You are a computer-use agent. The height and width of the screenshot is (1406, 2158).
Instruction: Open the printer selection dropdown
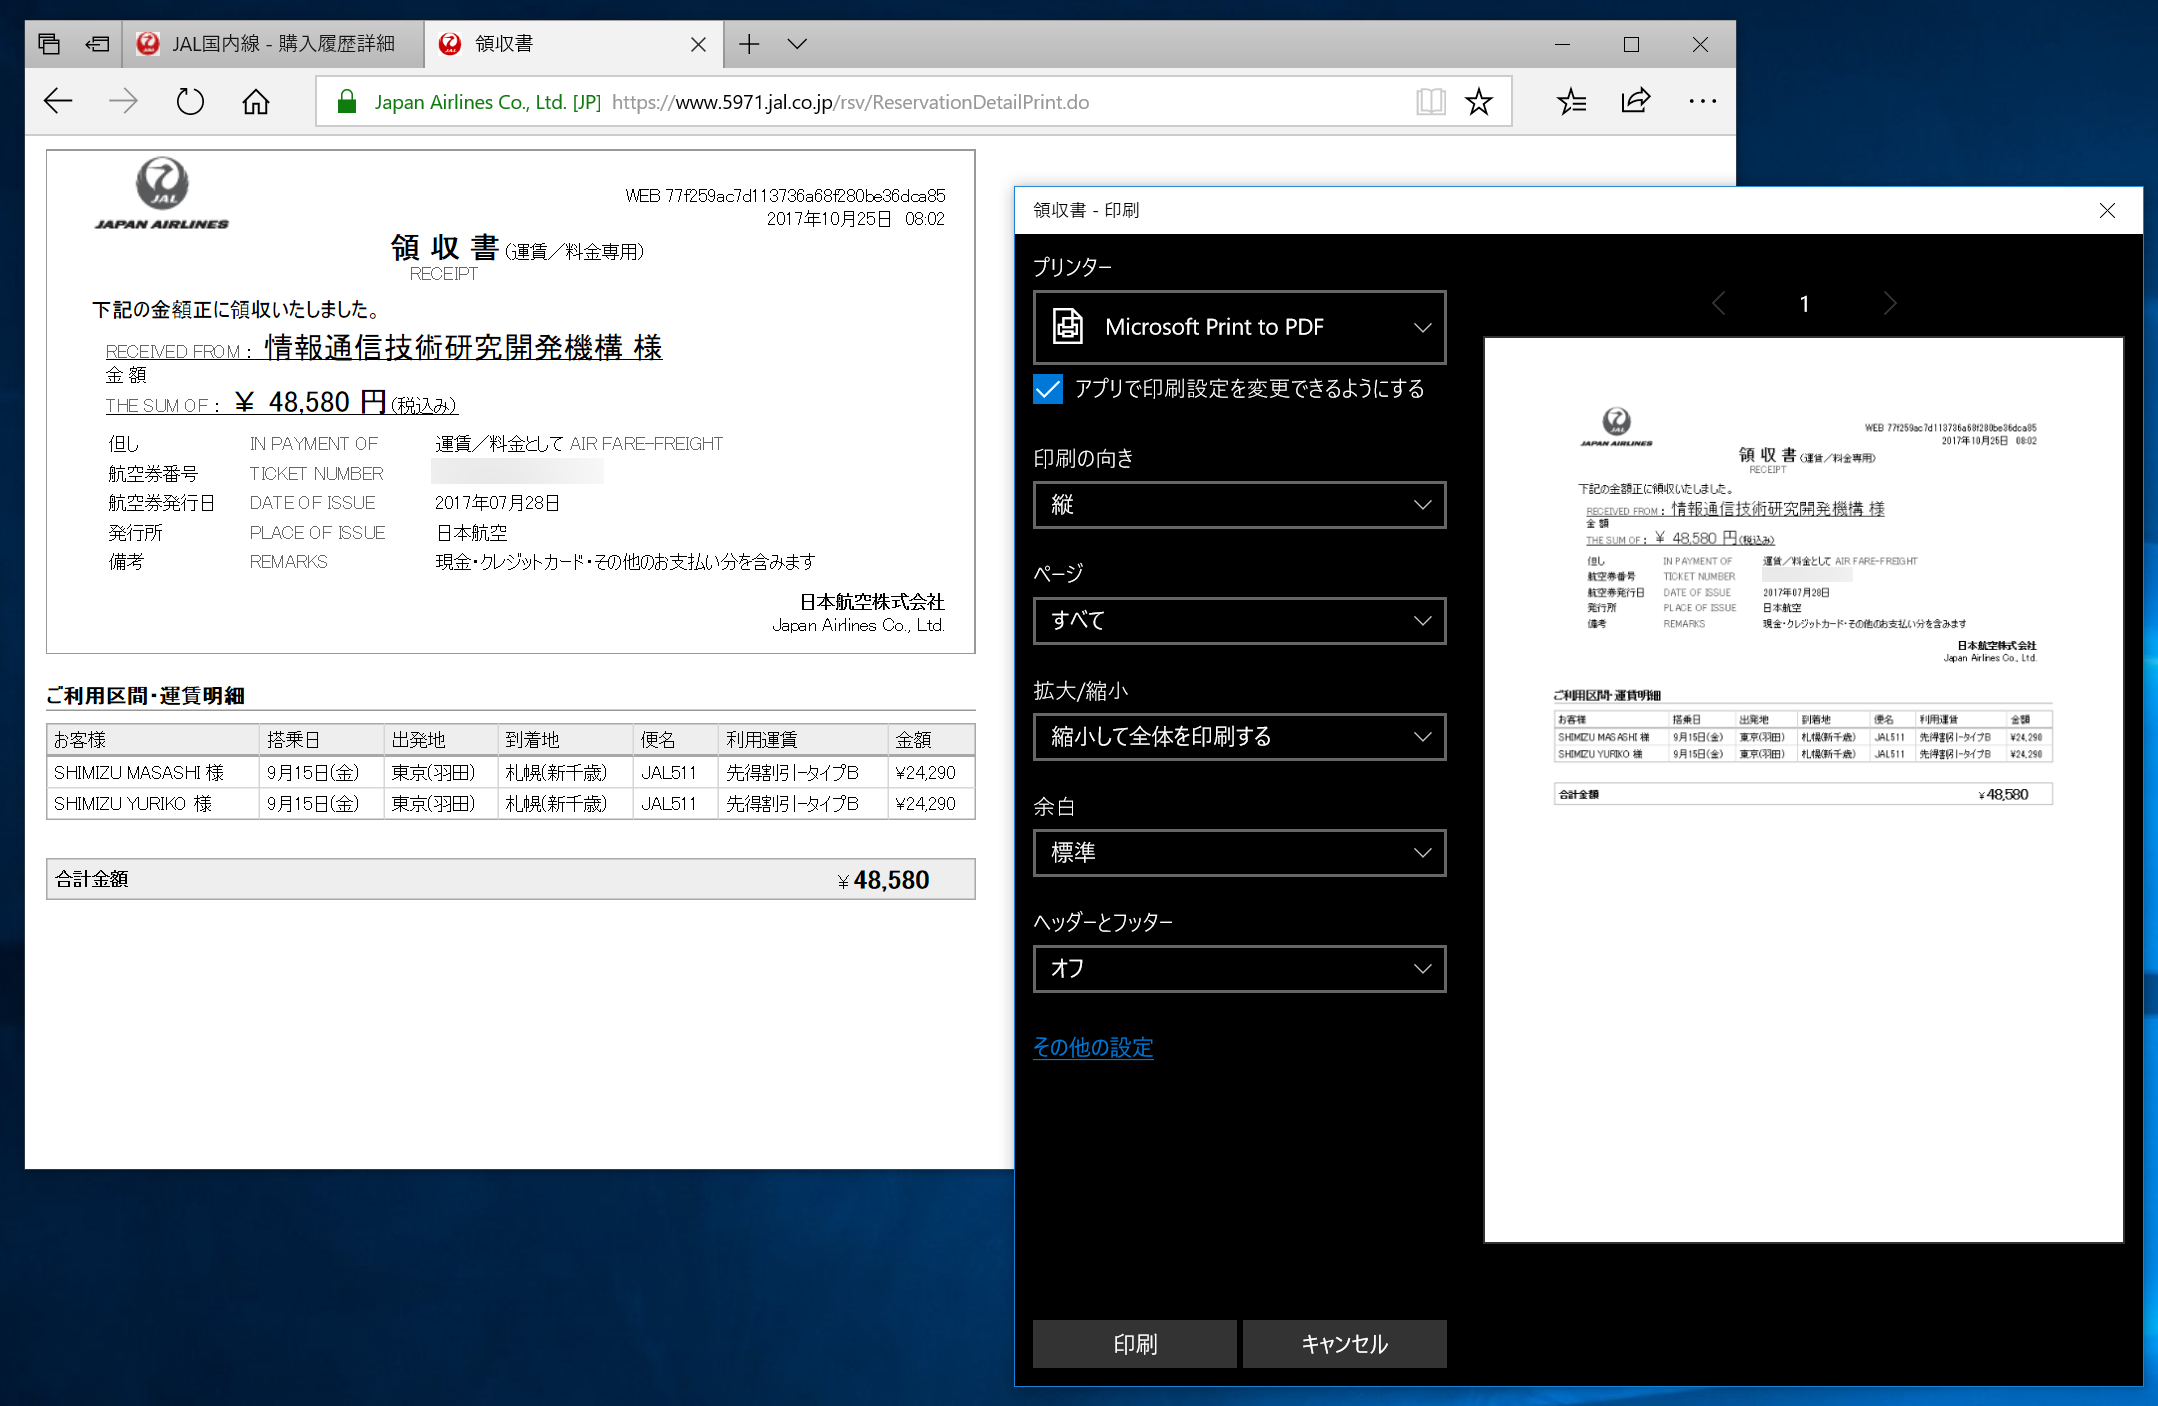pyautogui.click(x=1239, y=327)
